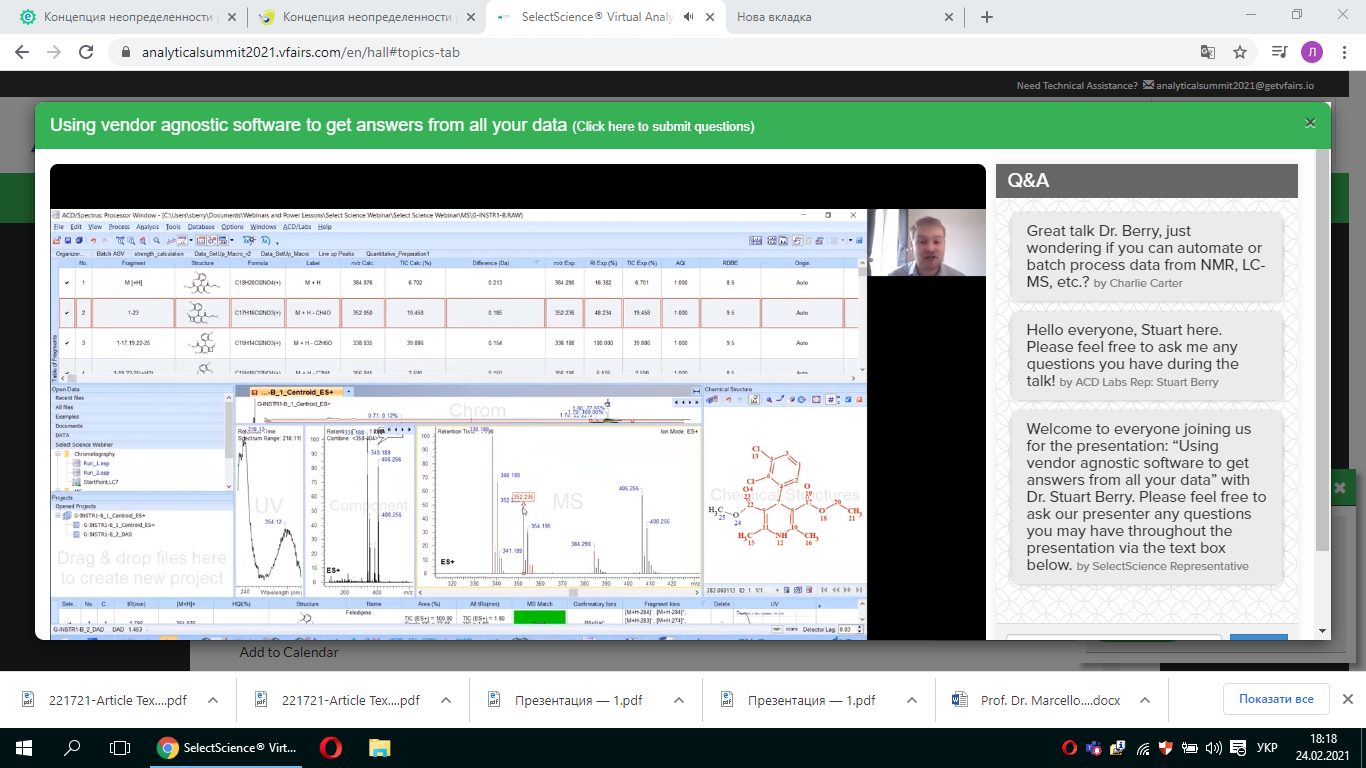The height and width of the screenshot is (768, 1366).
Task: Open the УКР keyboard language switcher
Action: [1266, 748]
